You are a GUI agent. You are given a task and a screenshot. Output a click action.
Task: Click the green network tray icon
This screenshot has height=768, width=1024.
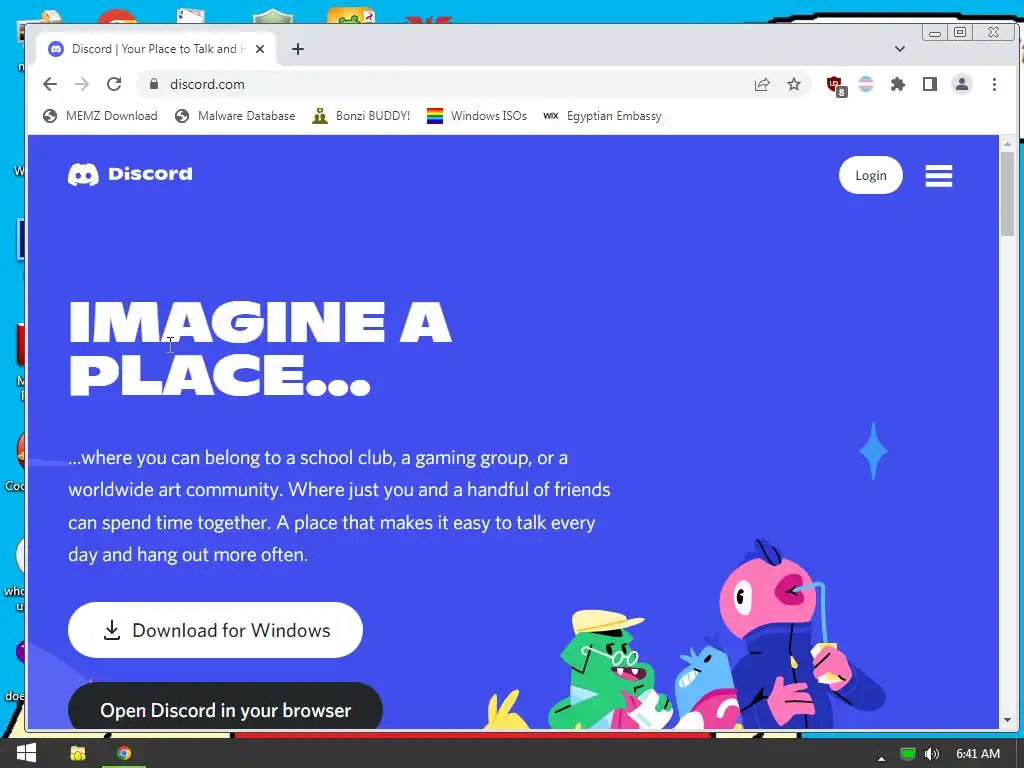pos(907,754)
